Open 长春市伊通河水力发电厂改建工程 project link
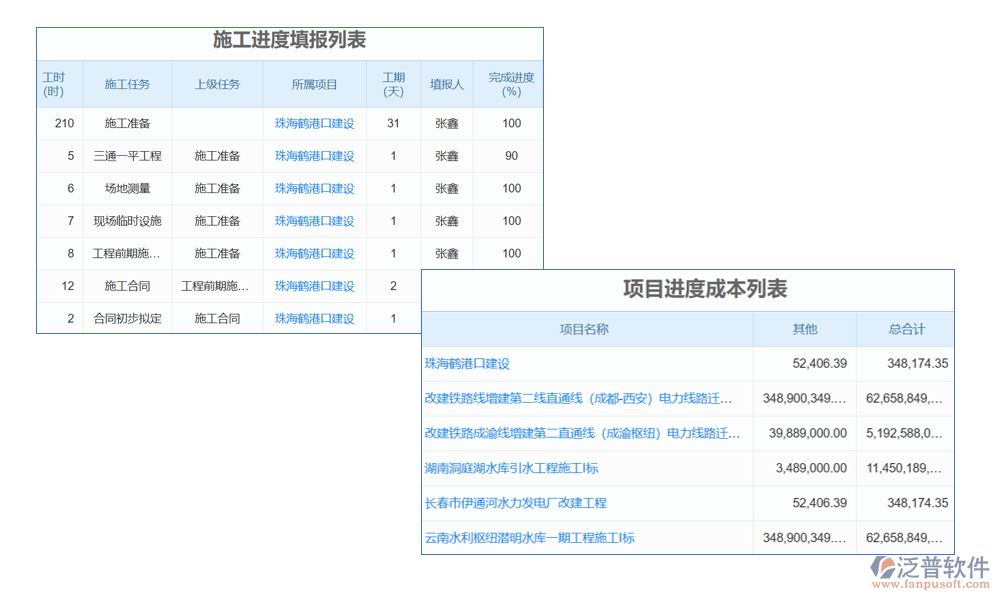Screen dimensions: 1000x600 coord(515,503)
